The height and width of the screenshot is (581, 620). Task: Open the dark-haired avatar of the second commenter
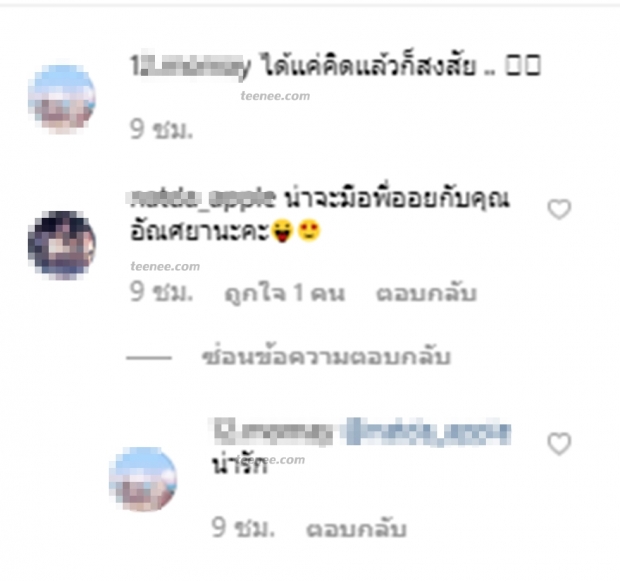62,245
